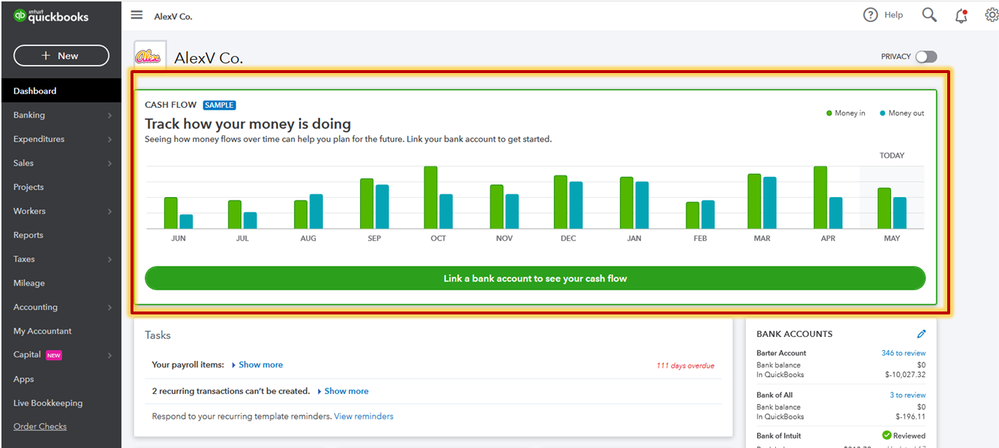The width and height of the screenshot is (999, 448).
Task: Open Capital in the sidebar
Action: tap(27, 354)
